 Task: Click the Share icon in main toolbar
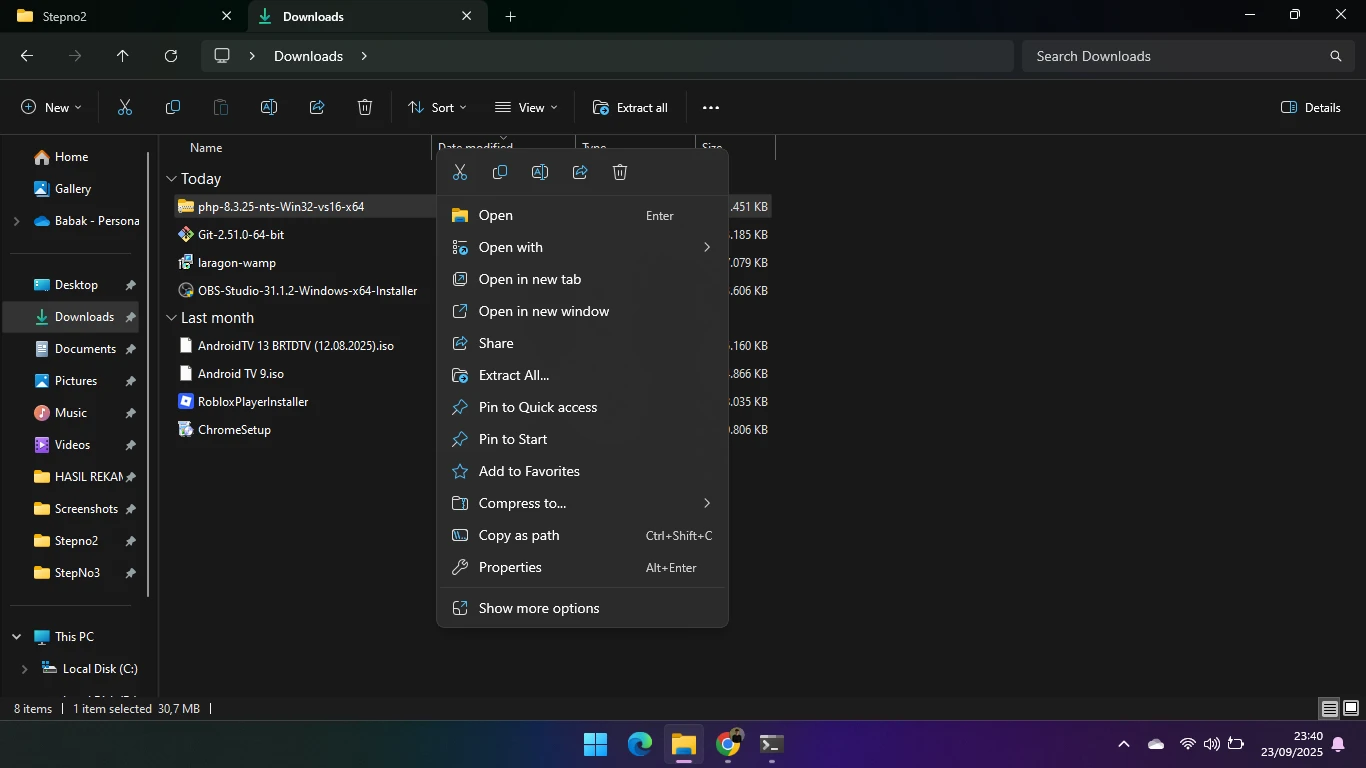coord(317,107)
